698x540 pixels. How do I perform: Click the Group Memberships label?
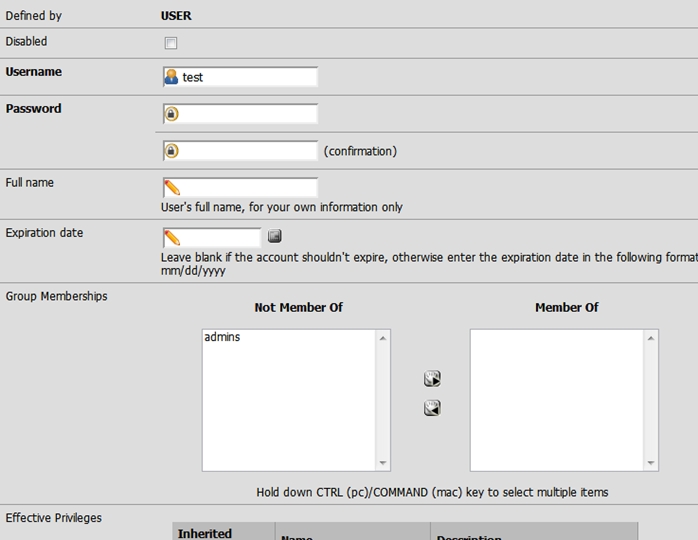(57, 296)
